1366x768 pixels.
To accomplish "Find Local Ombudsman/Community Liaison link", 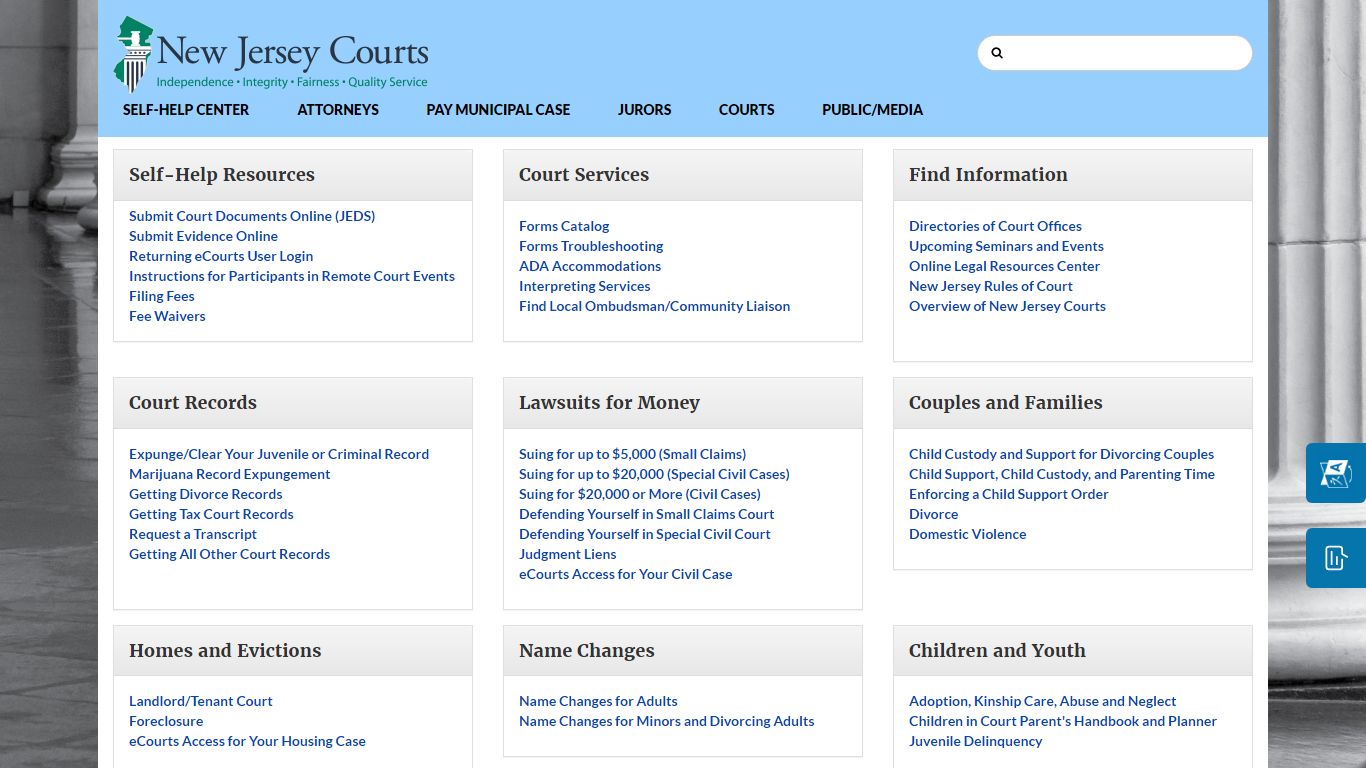I will (x=654, y=306).
